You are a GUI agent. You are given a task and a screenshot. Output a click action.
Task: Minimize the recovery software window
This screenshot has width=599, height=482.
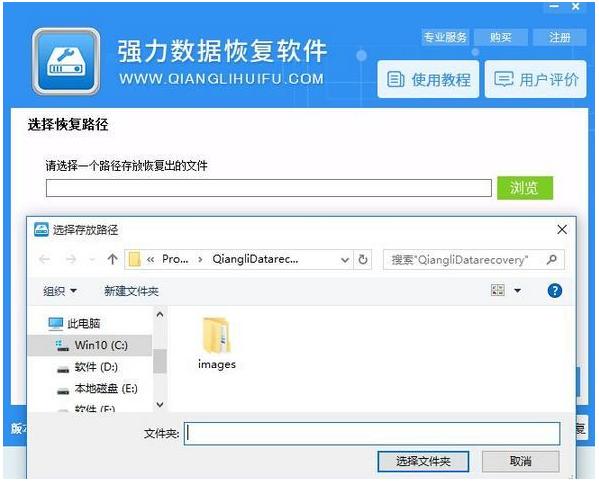(x=555, y=6)
